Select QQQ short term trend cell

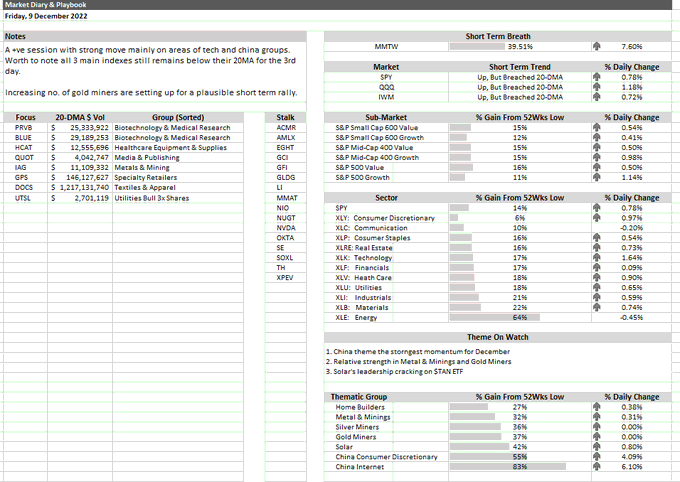520,87
